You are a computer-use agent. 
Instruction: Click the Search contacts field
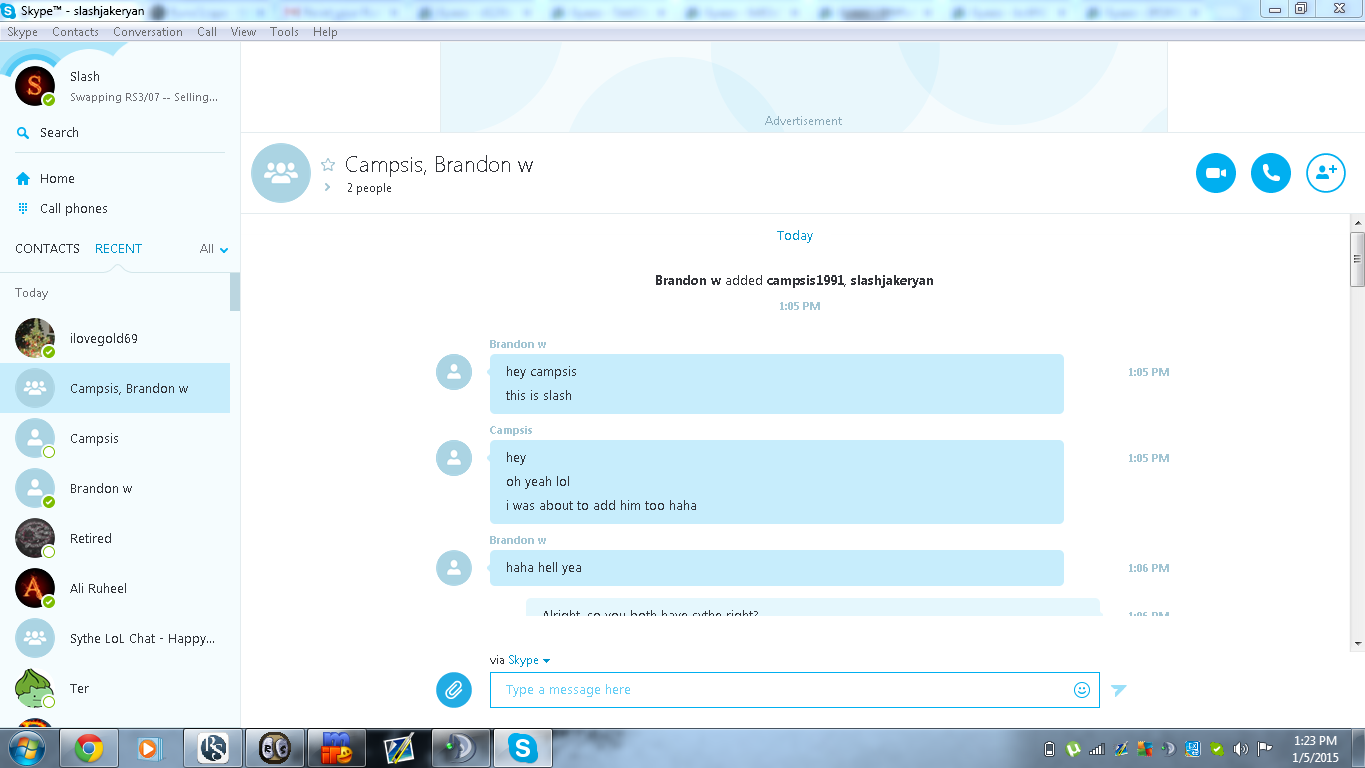[x=120, y=133]
